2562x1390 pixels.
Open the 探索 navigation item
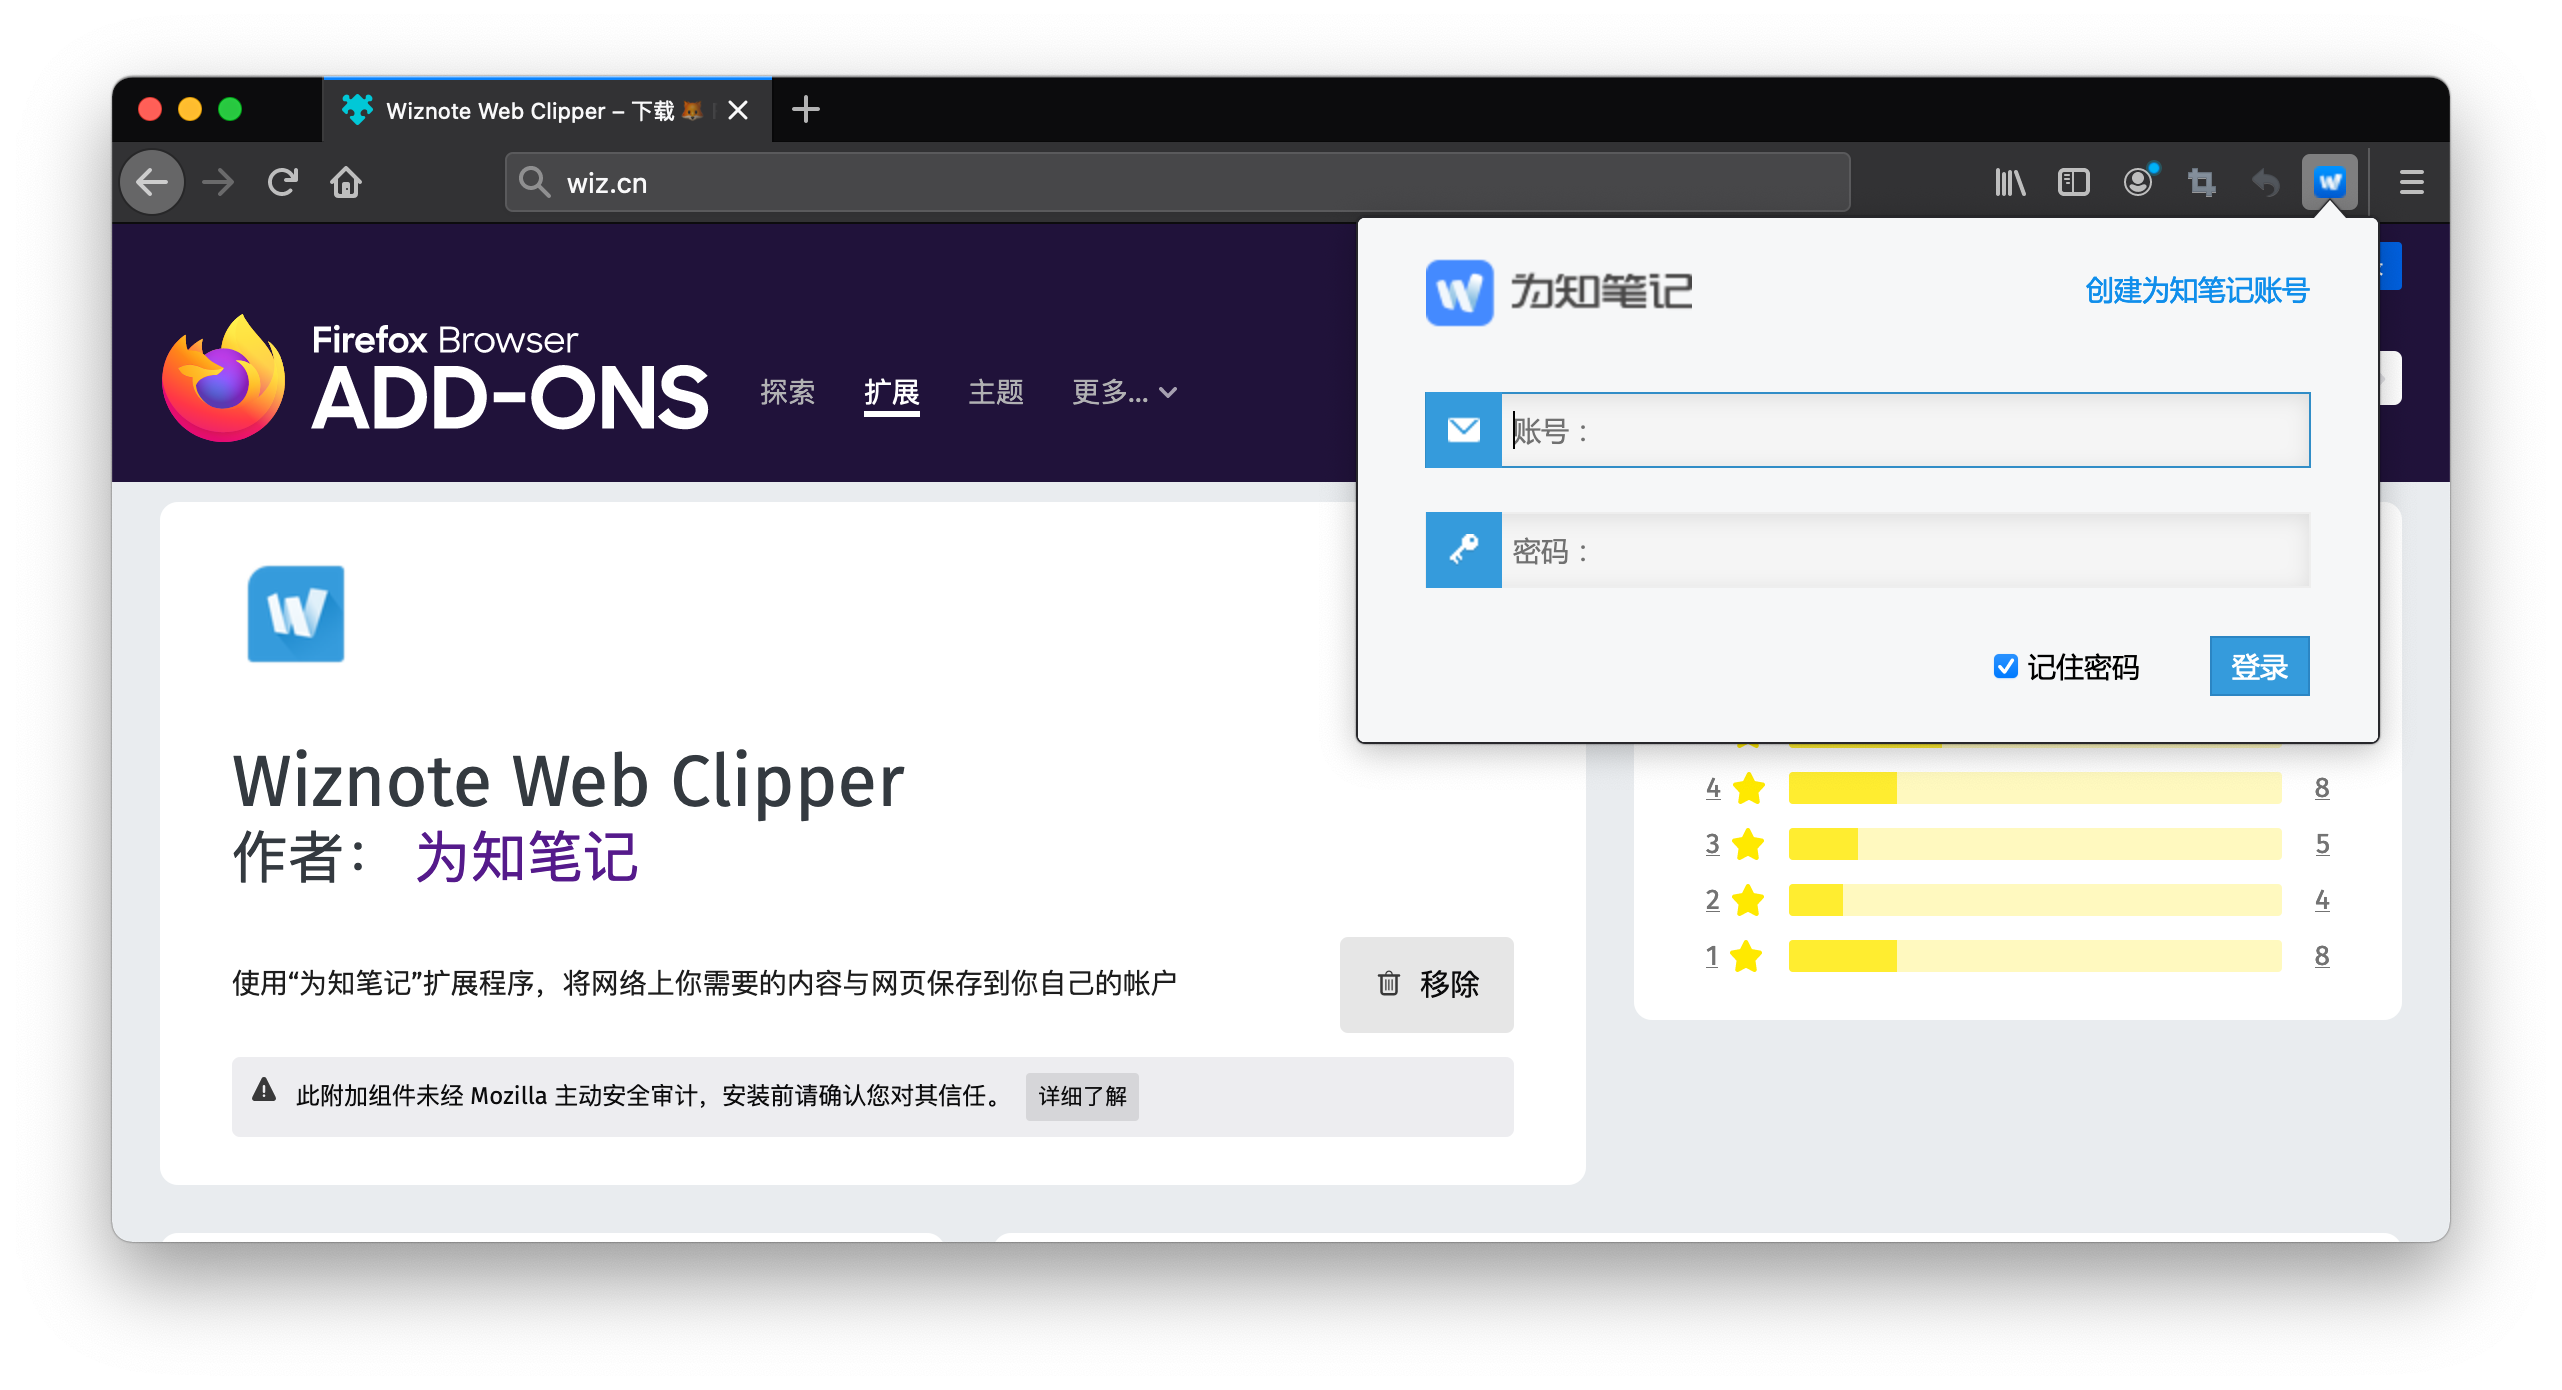click(x=787, y=392)
